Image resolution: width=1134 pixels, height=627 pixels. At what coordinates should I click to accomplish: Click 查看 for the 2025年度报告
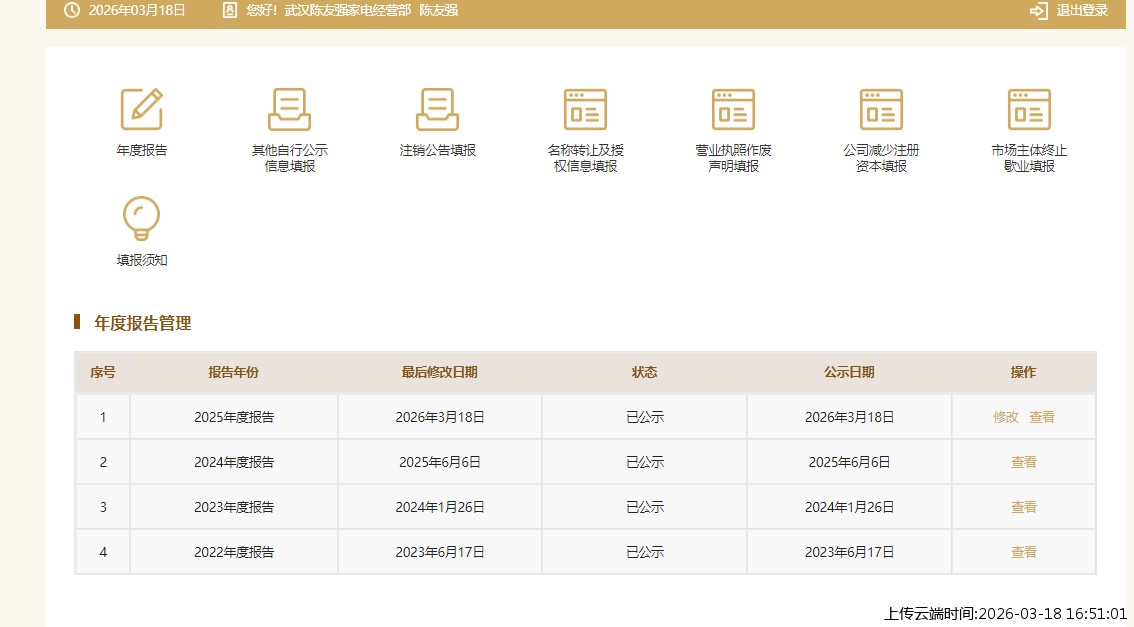click(1042, 417)
